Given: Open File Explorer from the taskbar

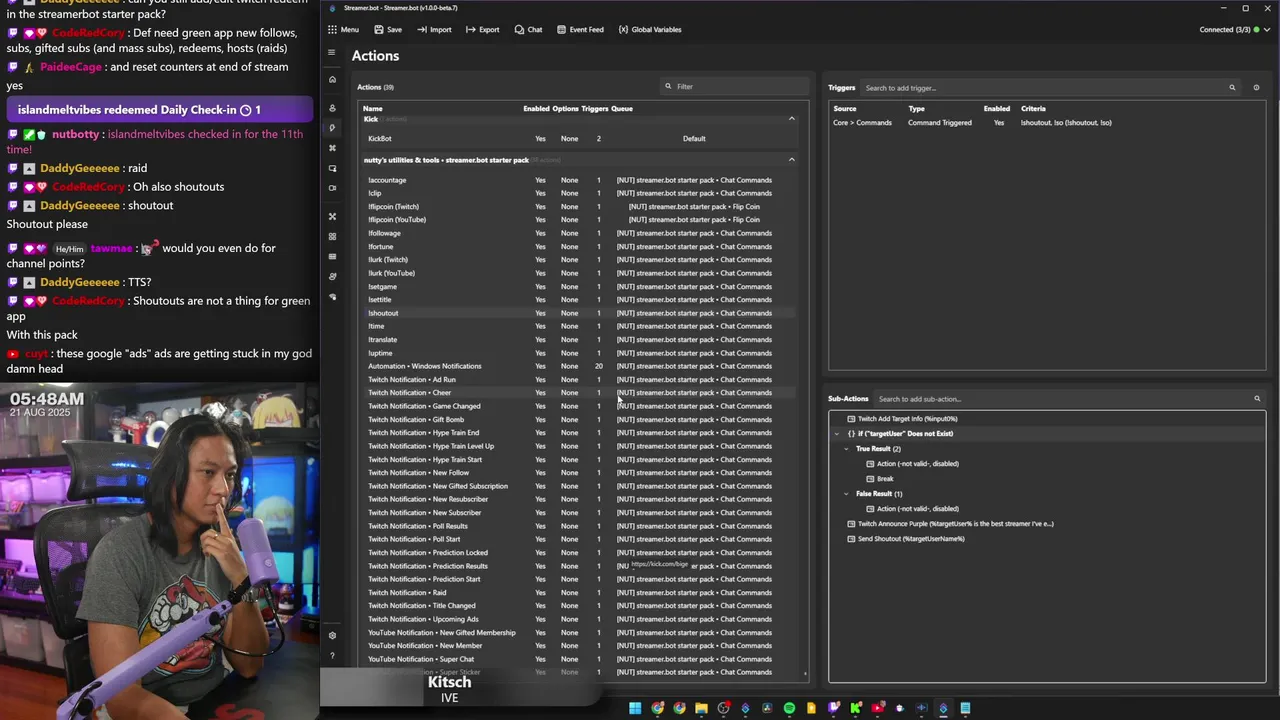Looking at the screenshot, I should 701,708.
